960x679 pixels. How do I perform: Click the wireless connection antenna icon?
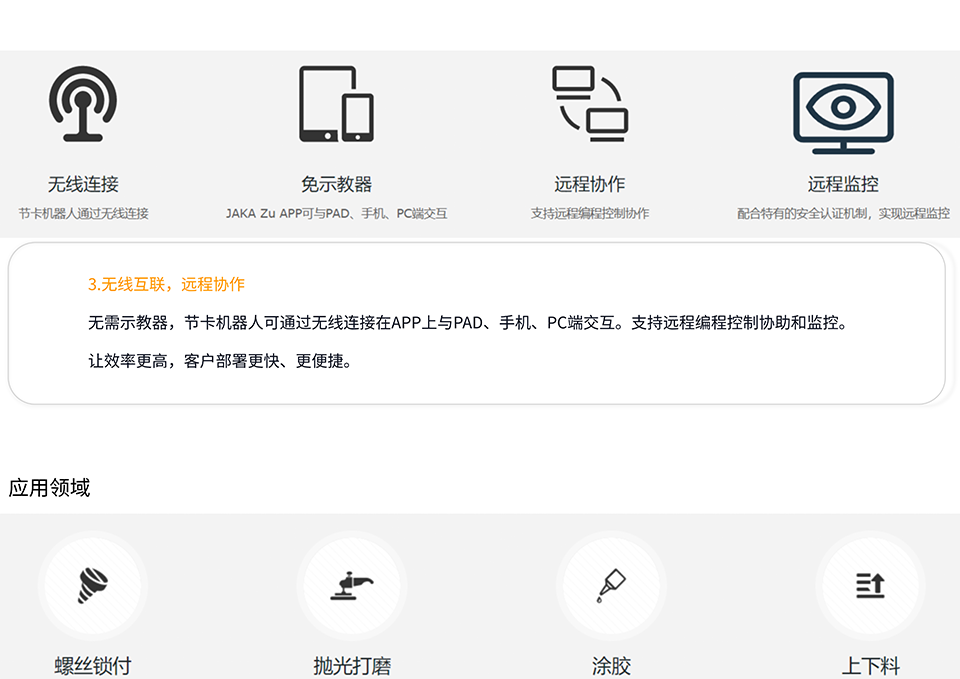click(83, 104)
